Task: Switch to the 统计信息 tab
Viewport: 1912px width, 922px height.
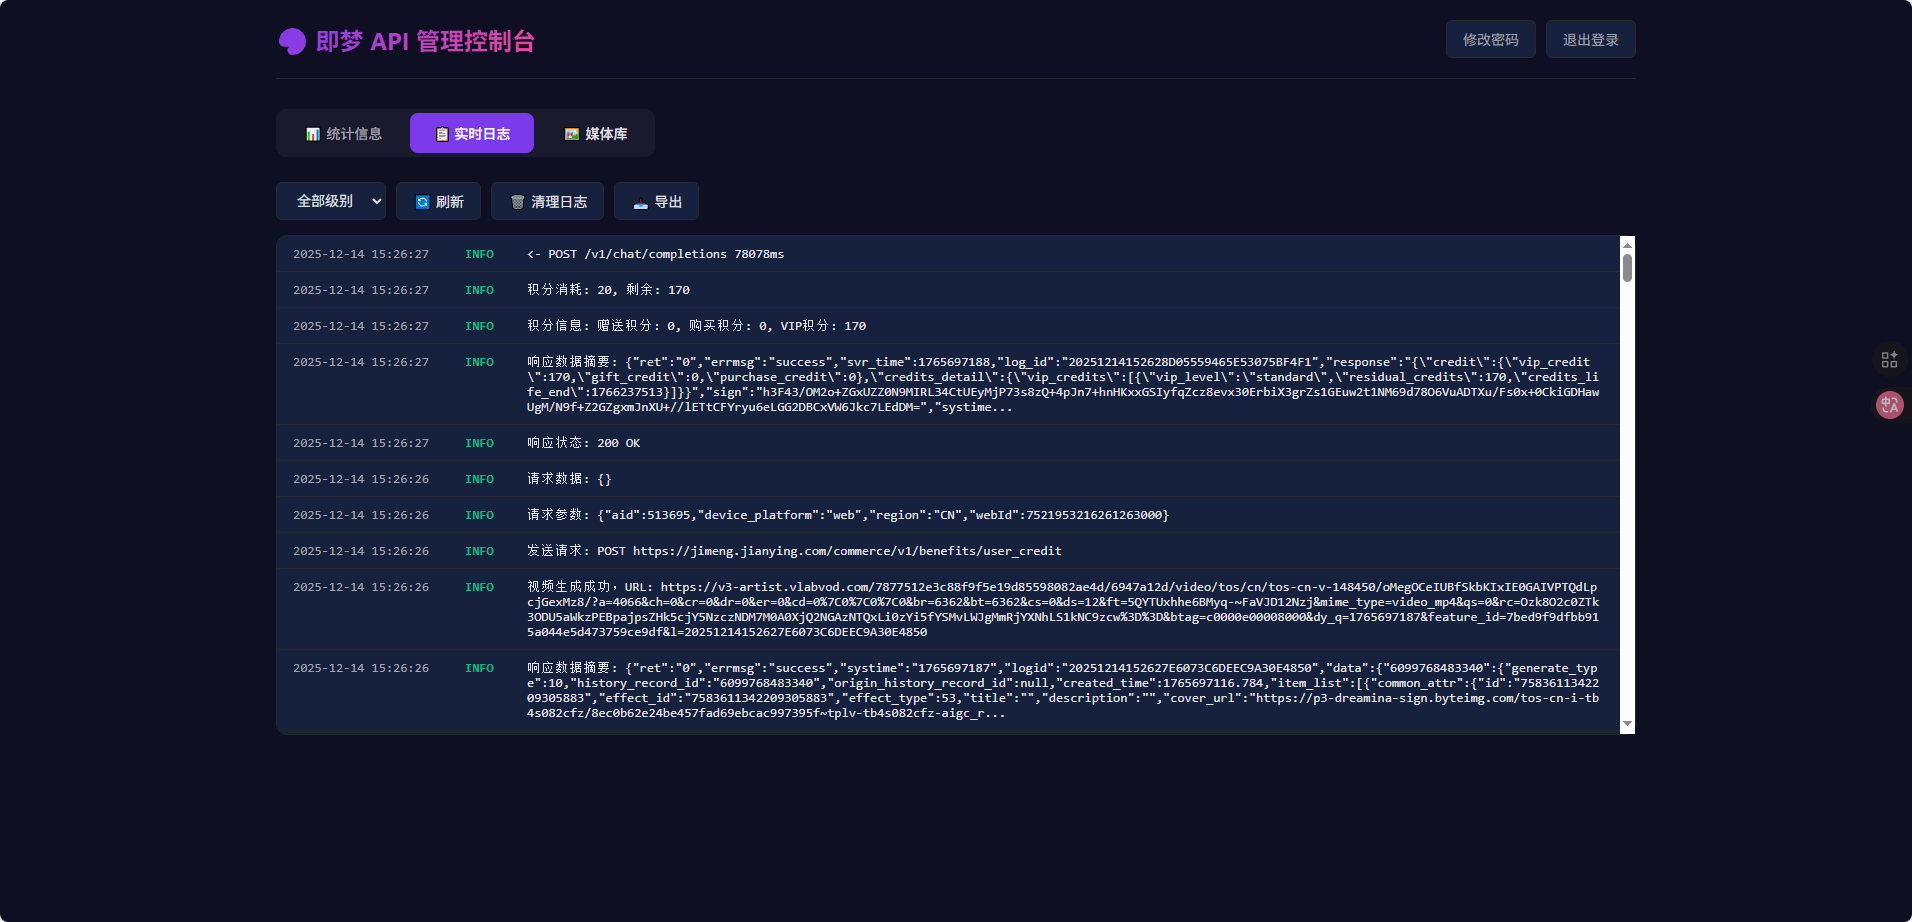Action: click(x=344, y=134)
